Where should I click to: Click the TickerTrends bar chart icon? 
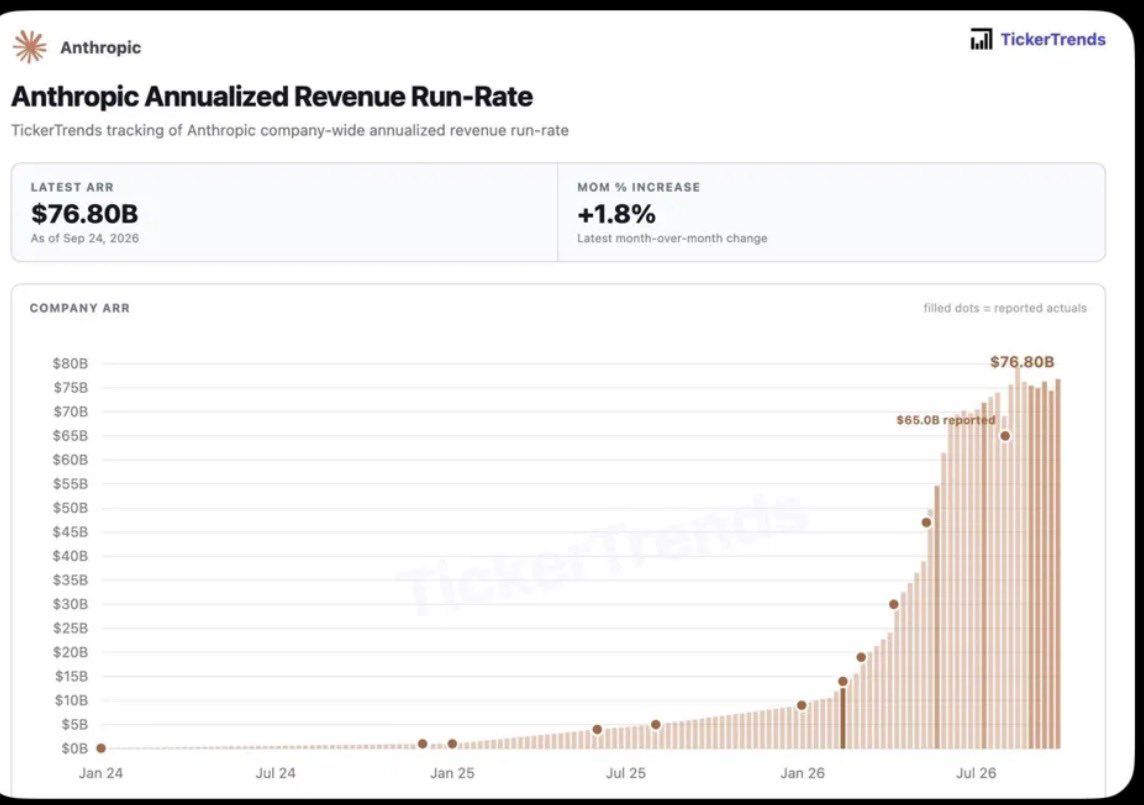tap(981, 39)
